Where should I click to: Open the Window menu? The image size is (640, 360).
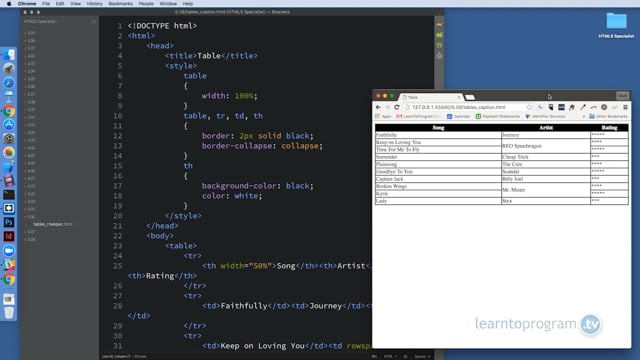click(x=168, y=4)
